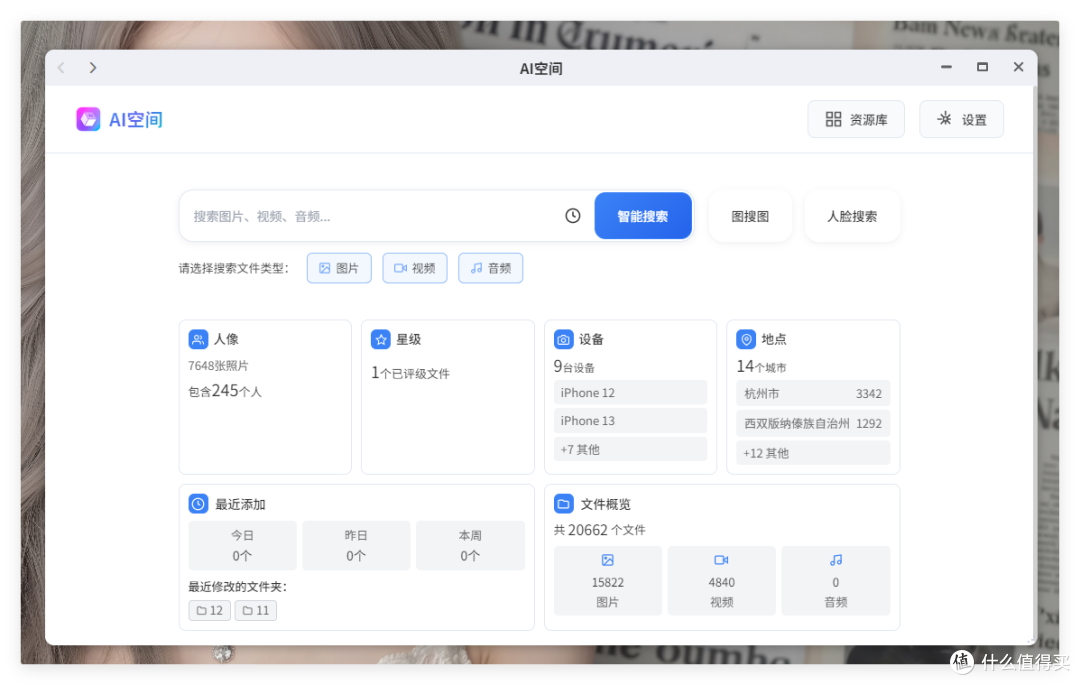Select iPhone 13 device row

click(630, 421)
